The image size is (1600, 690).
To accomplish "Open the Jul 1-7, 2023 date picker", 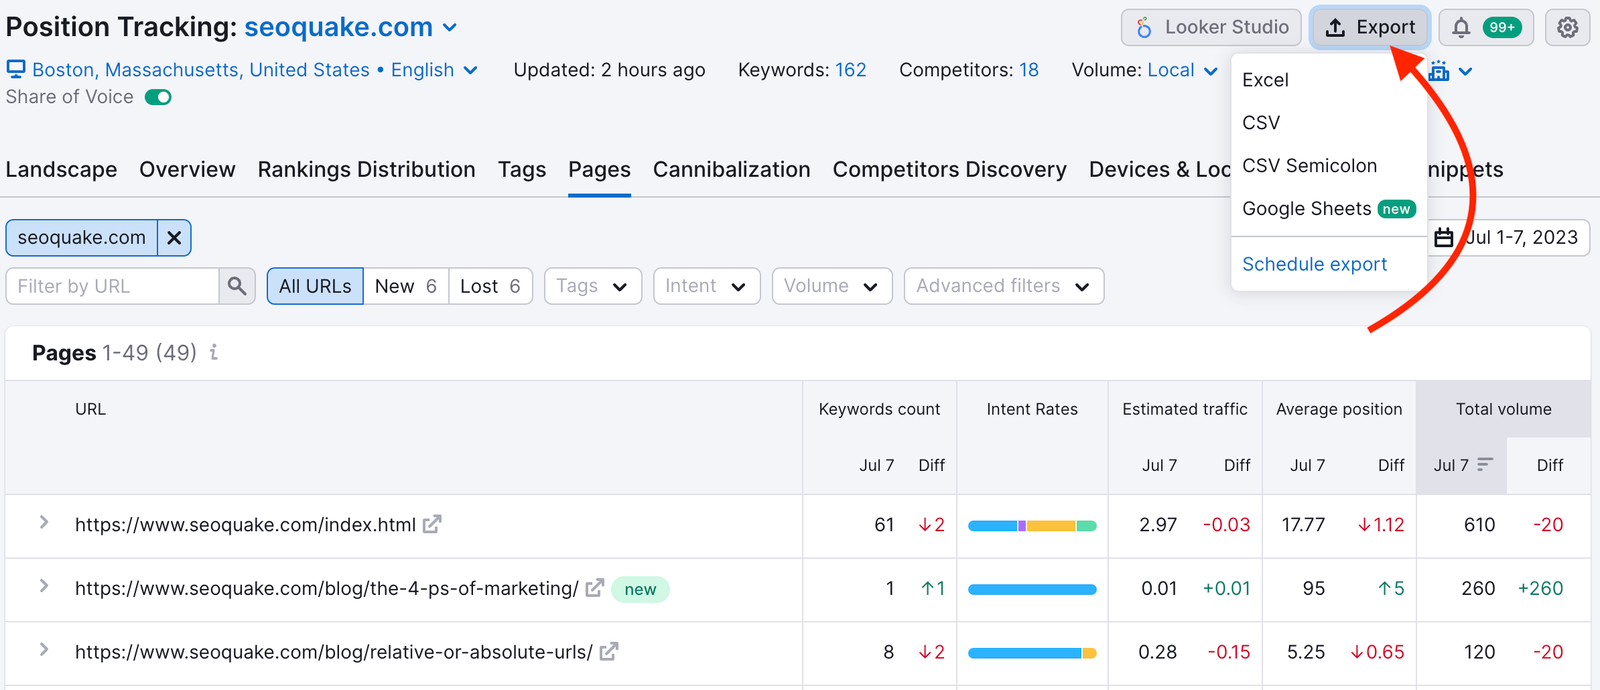I will coord(1508,238).
